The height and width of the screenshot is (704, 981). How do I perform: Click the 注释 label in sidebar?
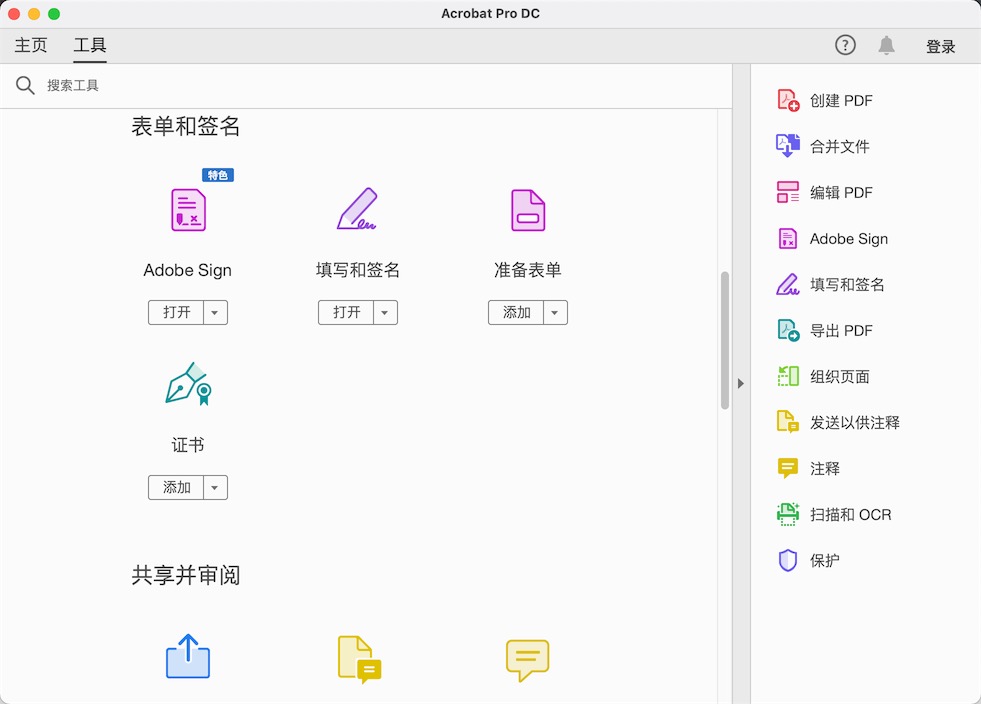[x=825, y=469]
